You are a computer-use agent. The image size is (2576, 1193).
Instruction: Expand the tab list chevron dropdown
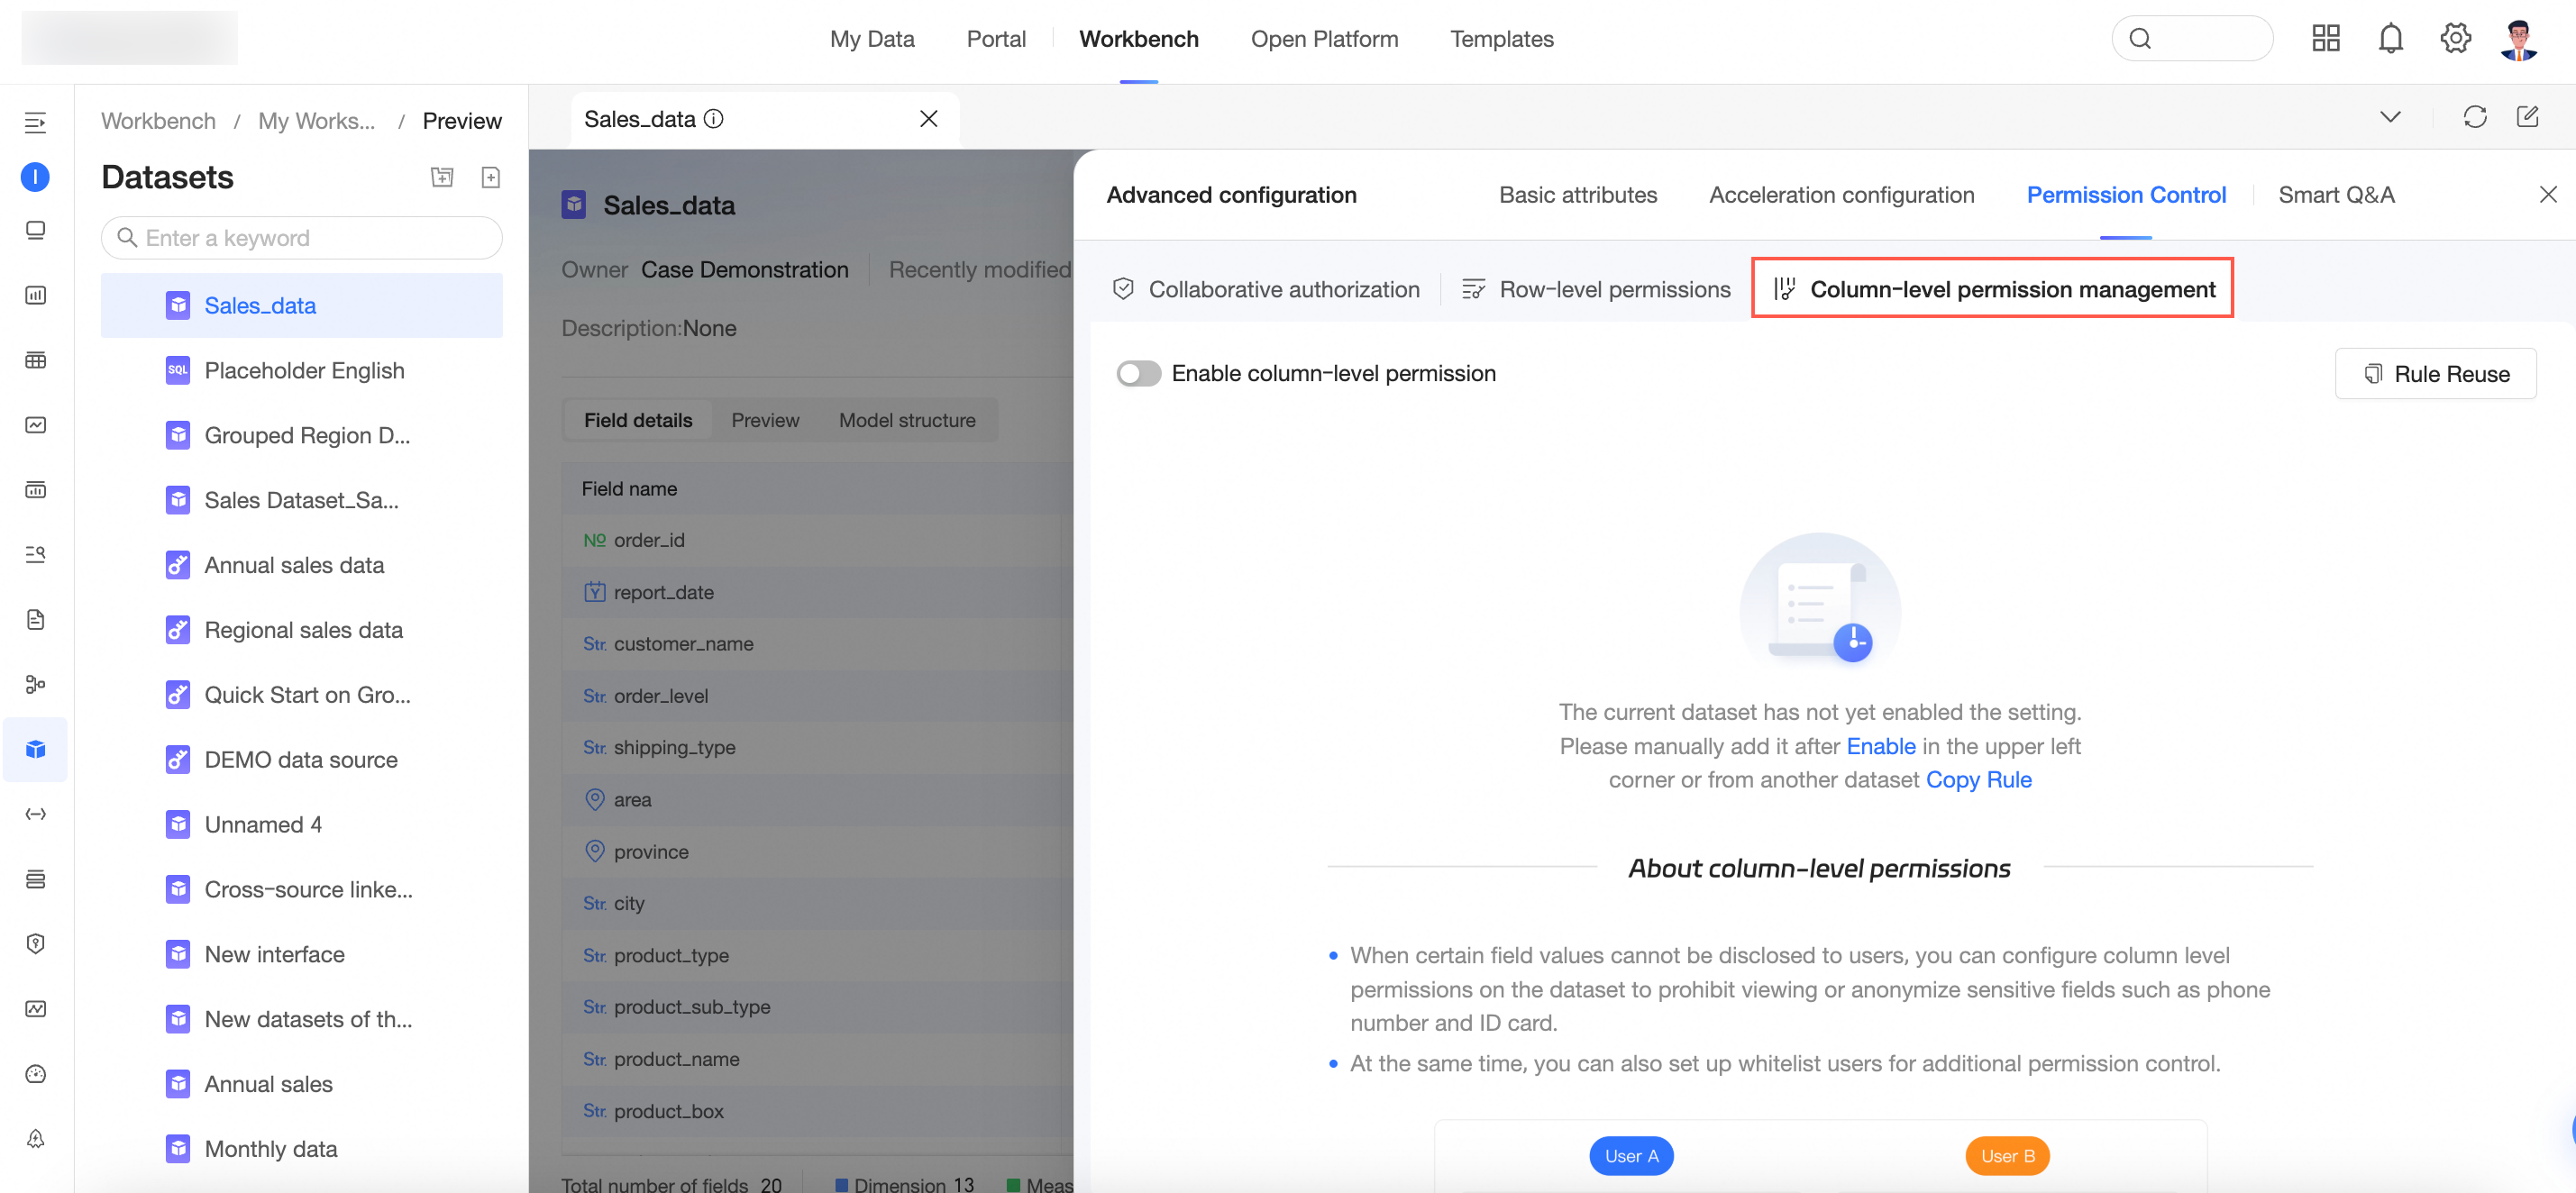tap(2389, 118)
